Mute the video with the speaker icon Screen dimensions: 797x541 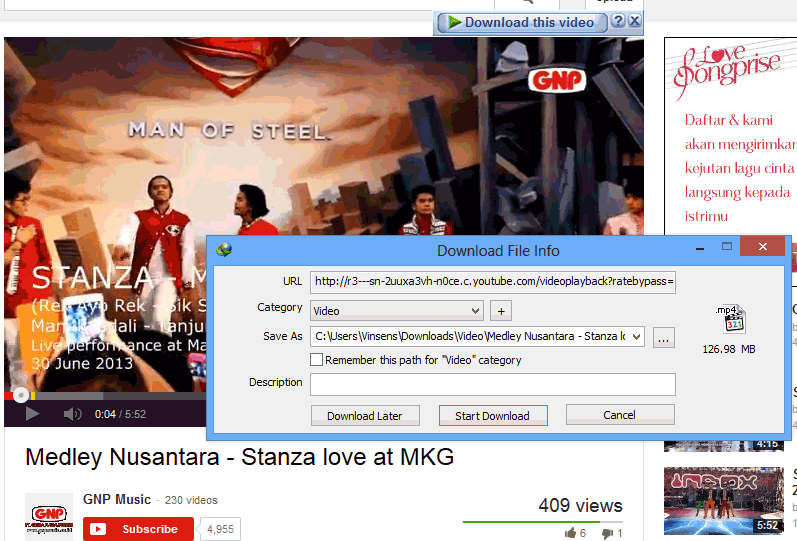click(72, 414)
